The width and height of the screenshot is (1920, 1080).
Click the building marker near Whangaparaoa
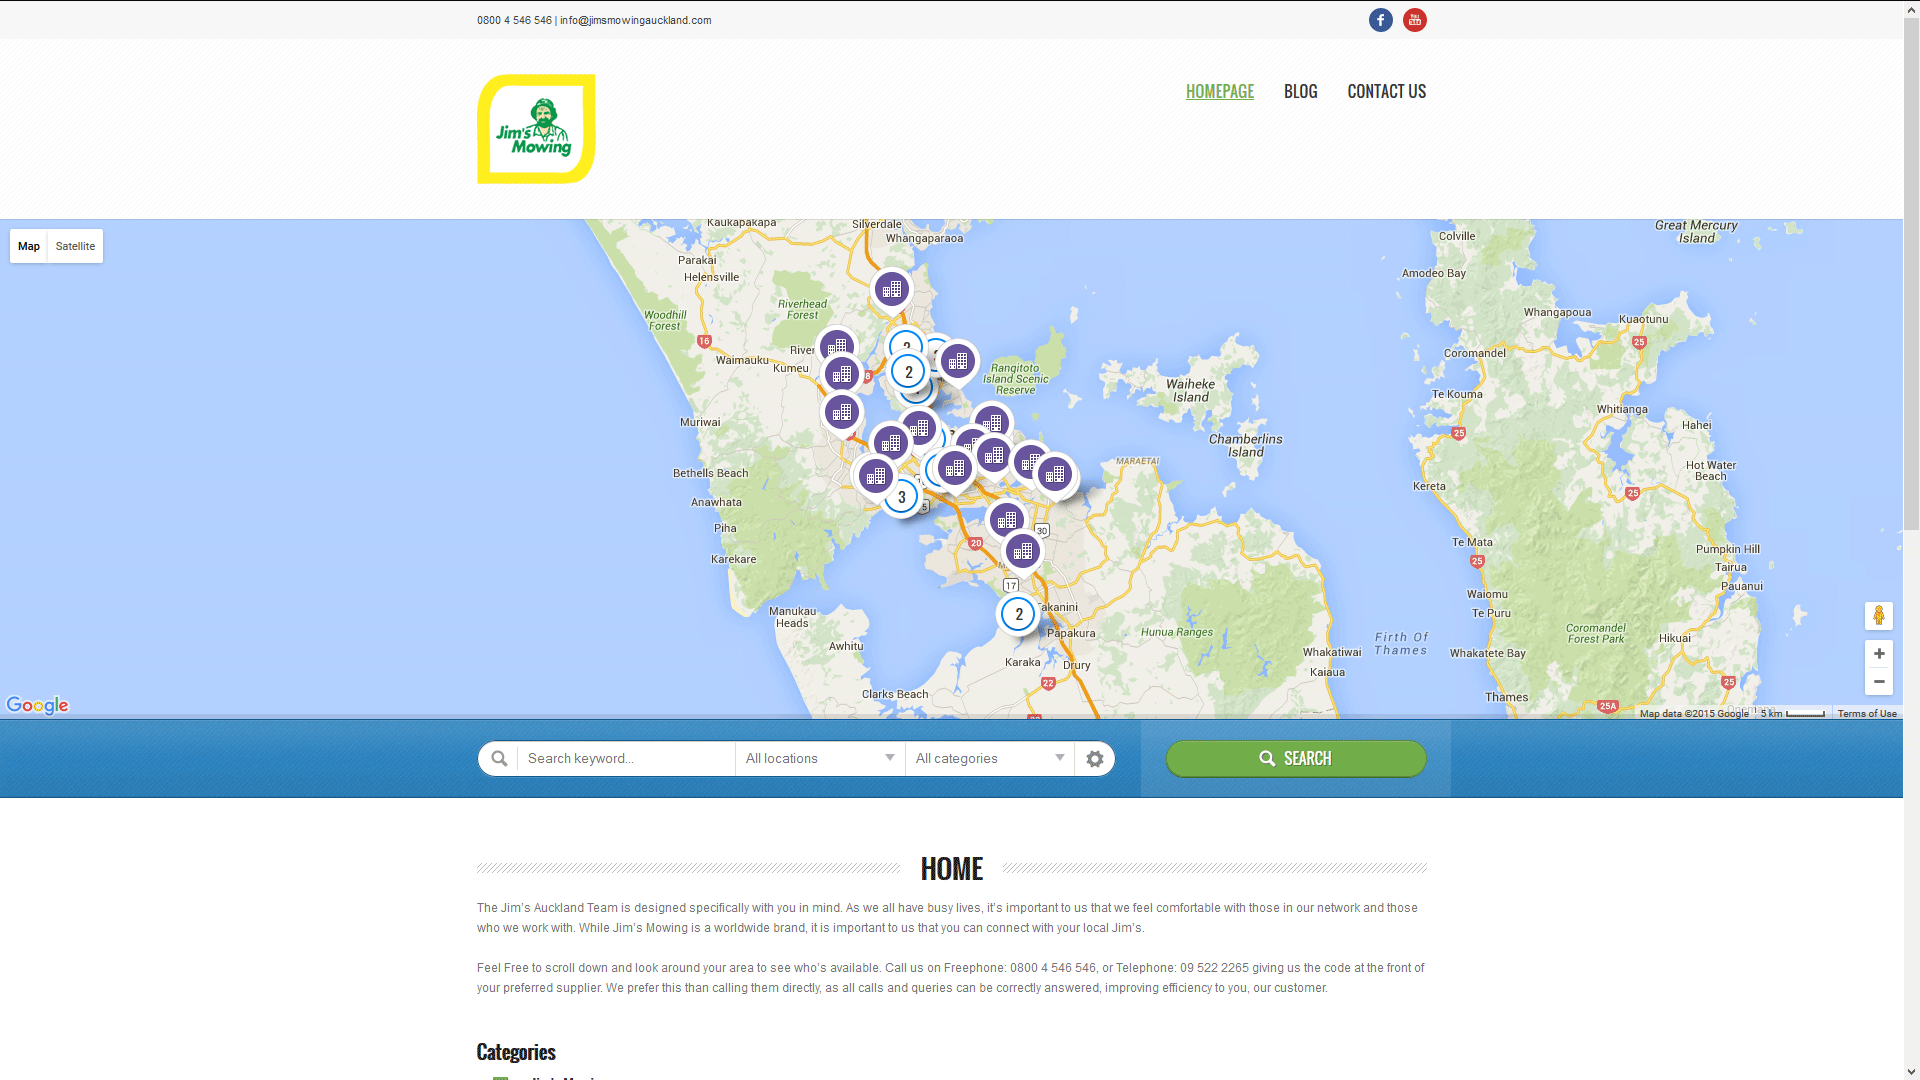(x=891, y=290)
